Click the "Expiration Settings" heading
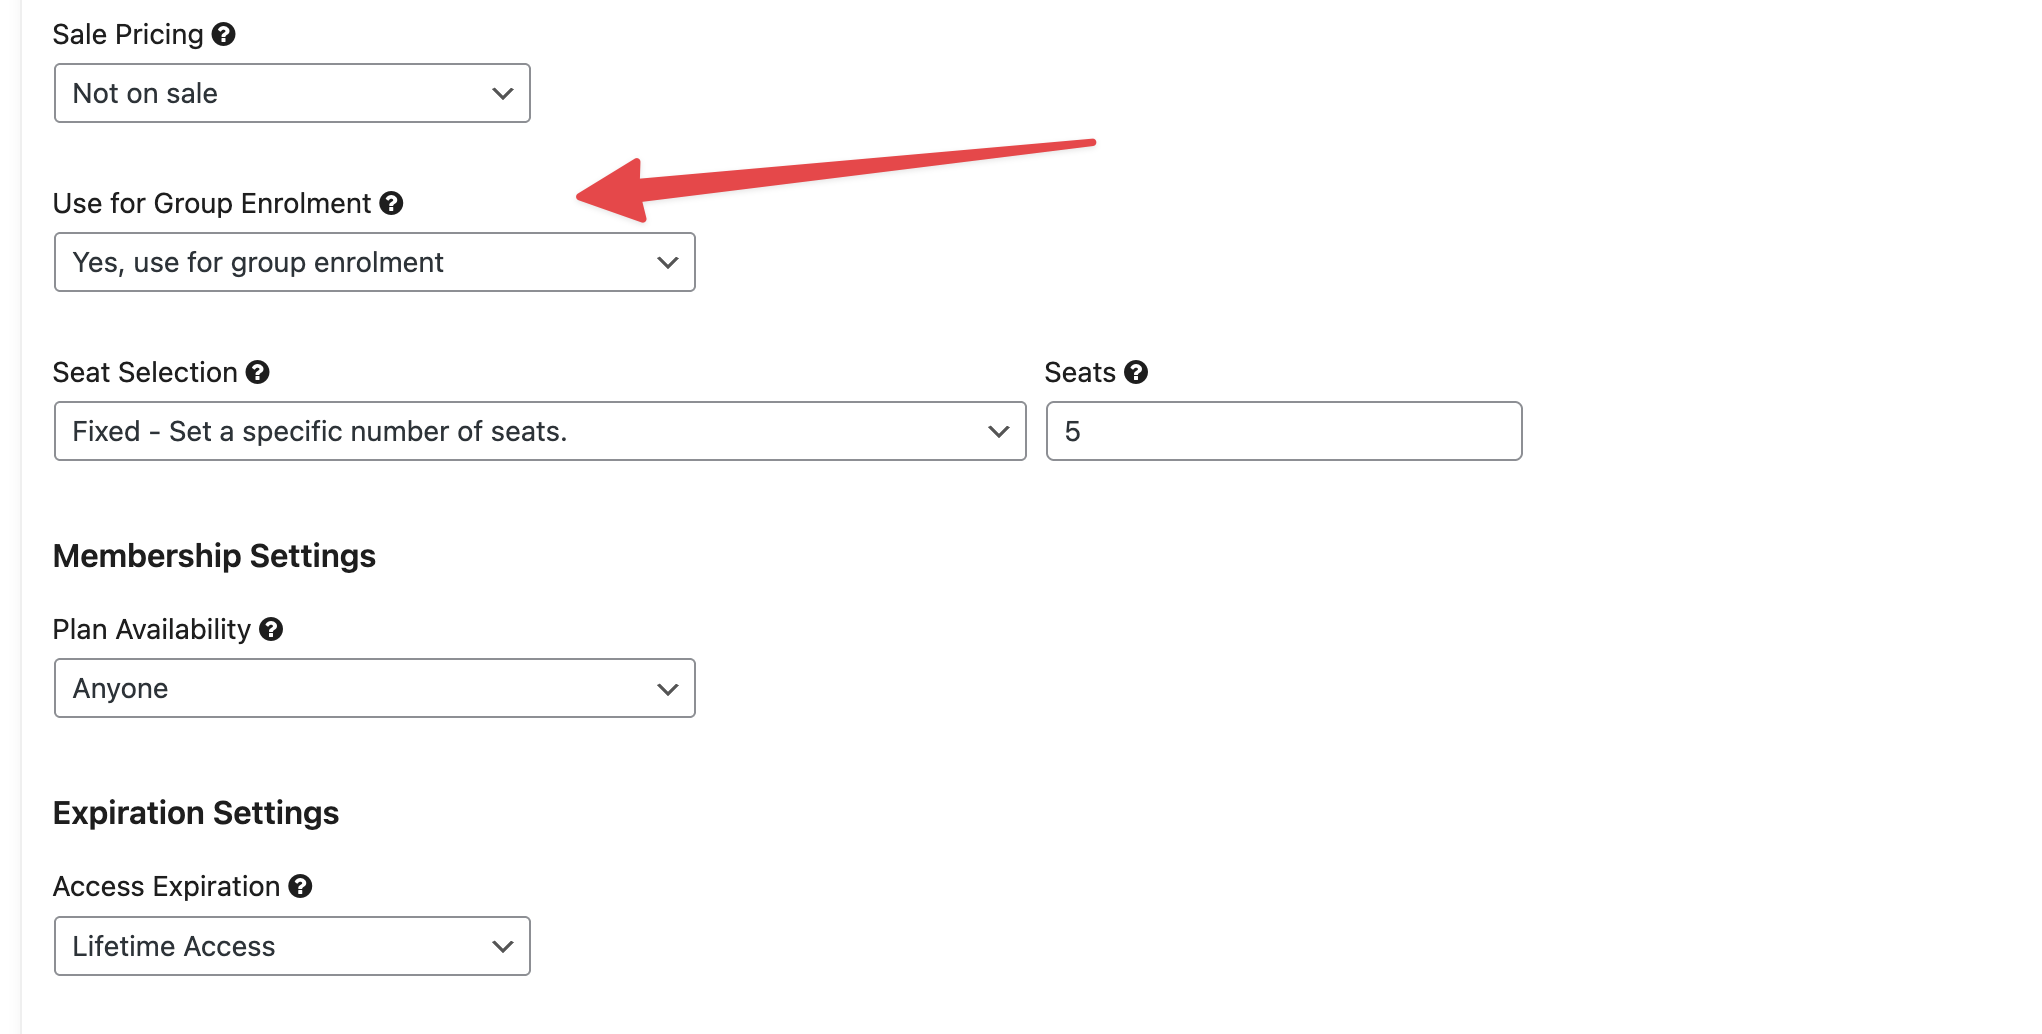2042x1034 pixels. point(196,813)
